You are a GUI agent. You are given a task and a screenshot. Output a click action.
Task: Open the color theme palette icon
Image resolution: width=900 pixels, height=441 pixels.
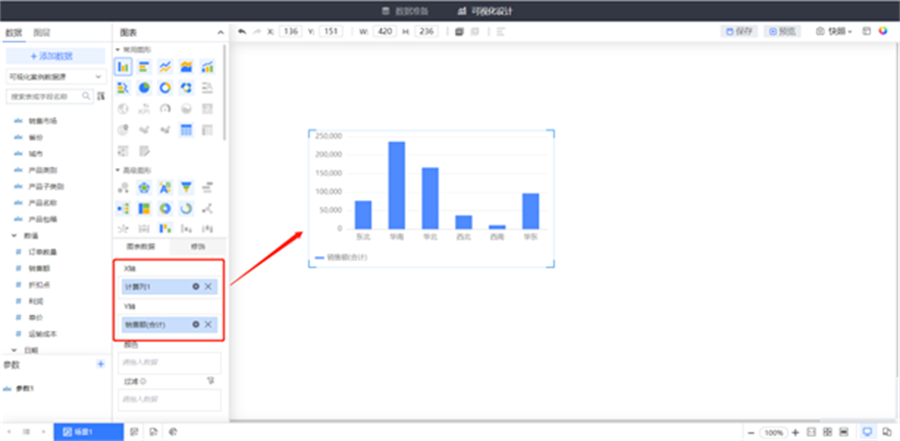[x=883, y=31]
